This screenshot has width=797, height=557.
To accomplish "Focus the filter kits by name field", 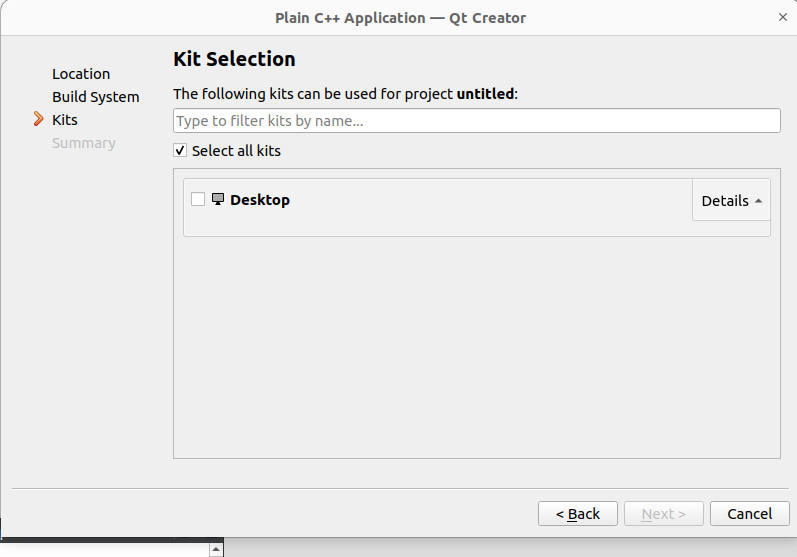I will 476,121.
